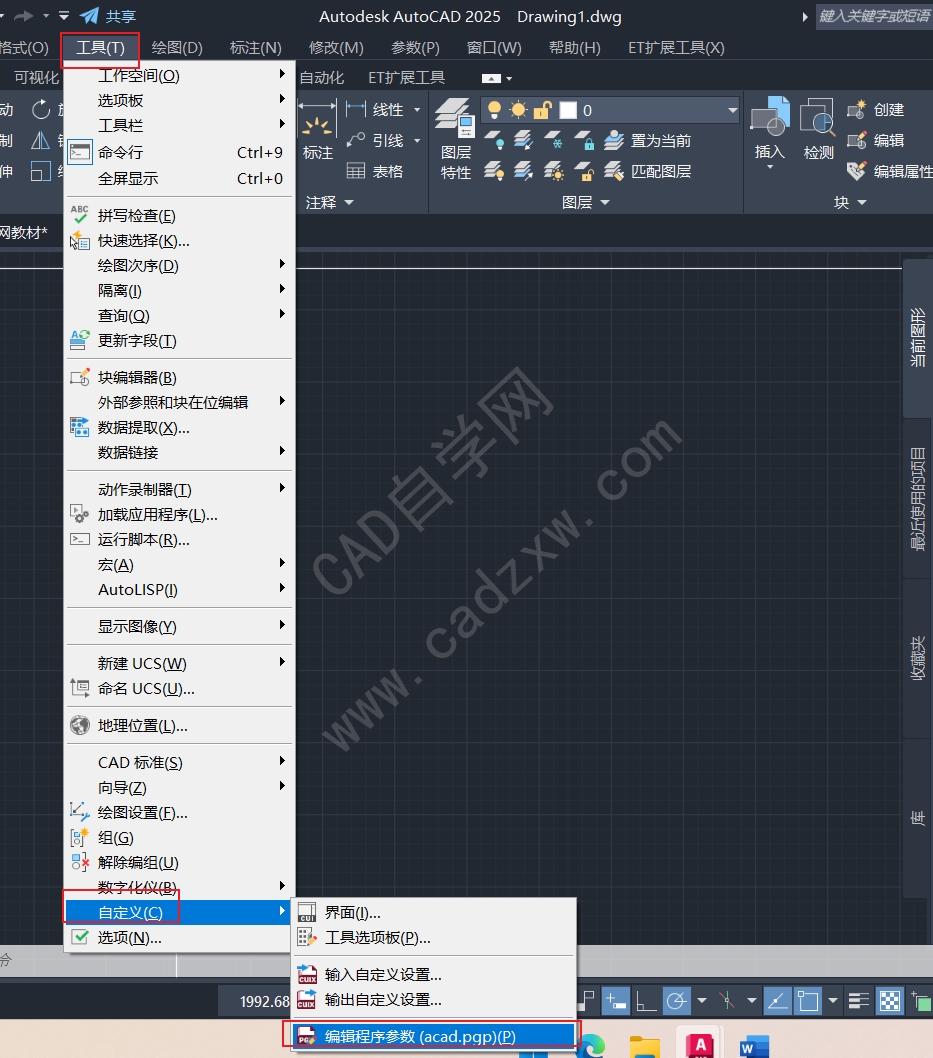Click the AutoCAD taskbar icon

(x=700, y=1046)
